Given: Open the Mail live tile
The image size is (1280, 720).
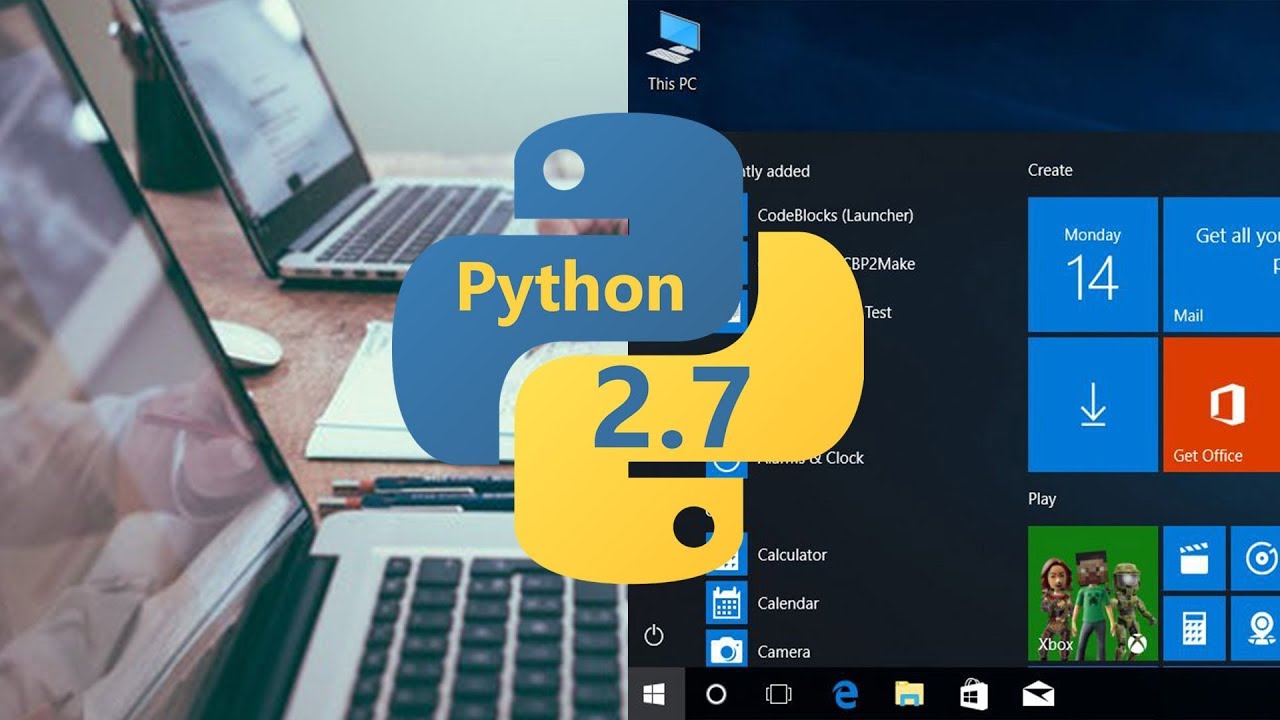Looking at the screenshot, I should click(1221, 264).
